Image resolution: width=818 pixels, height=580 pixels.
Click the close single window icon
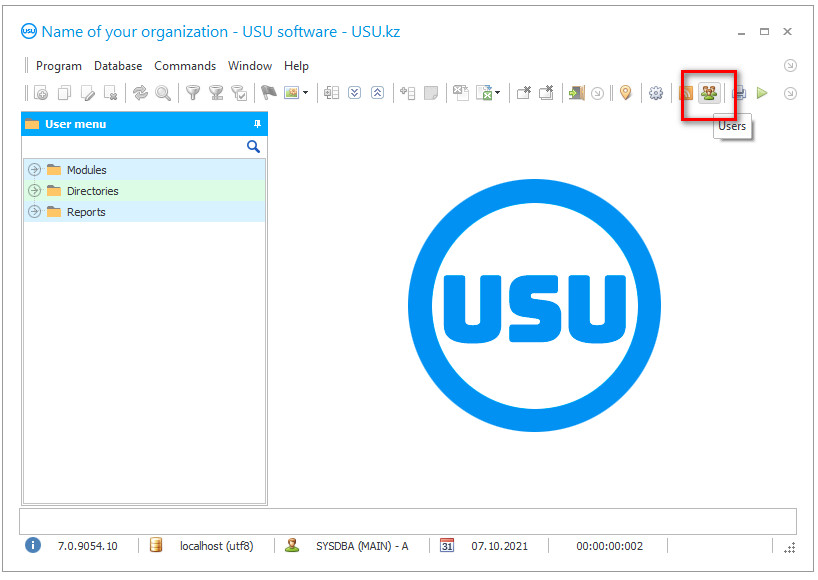point(523,93)
